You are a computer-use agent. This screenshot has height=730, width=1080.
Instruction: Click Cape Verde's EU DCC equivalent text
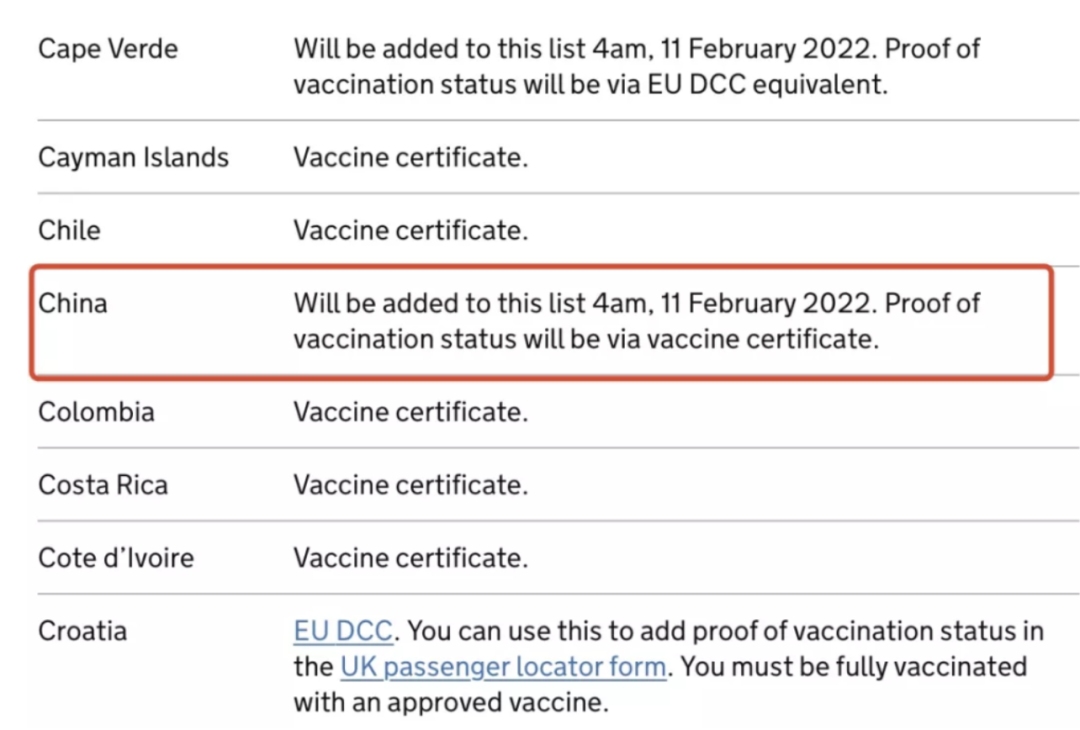[x=767, y=85]
